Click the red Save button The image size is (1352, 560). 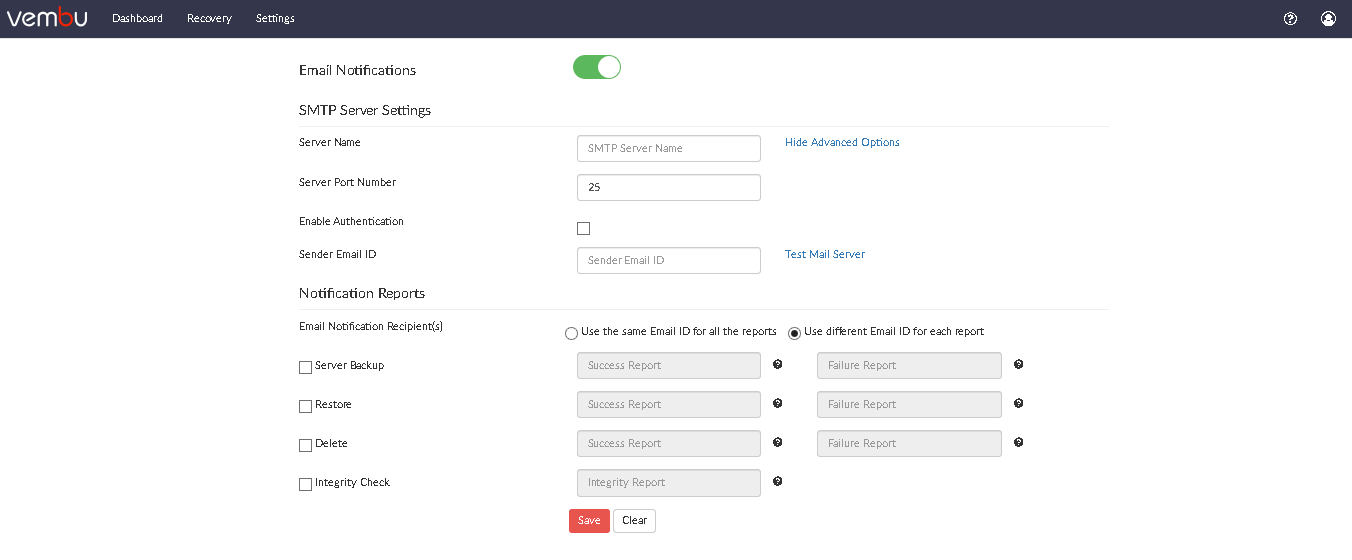pos(589,521)
